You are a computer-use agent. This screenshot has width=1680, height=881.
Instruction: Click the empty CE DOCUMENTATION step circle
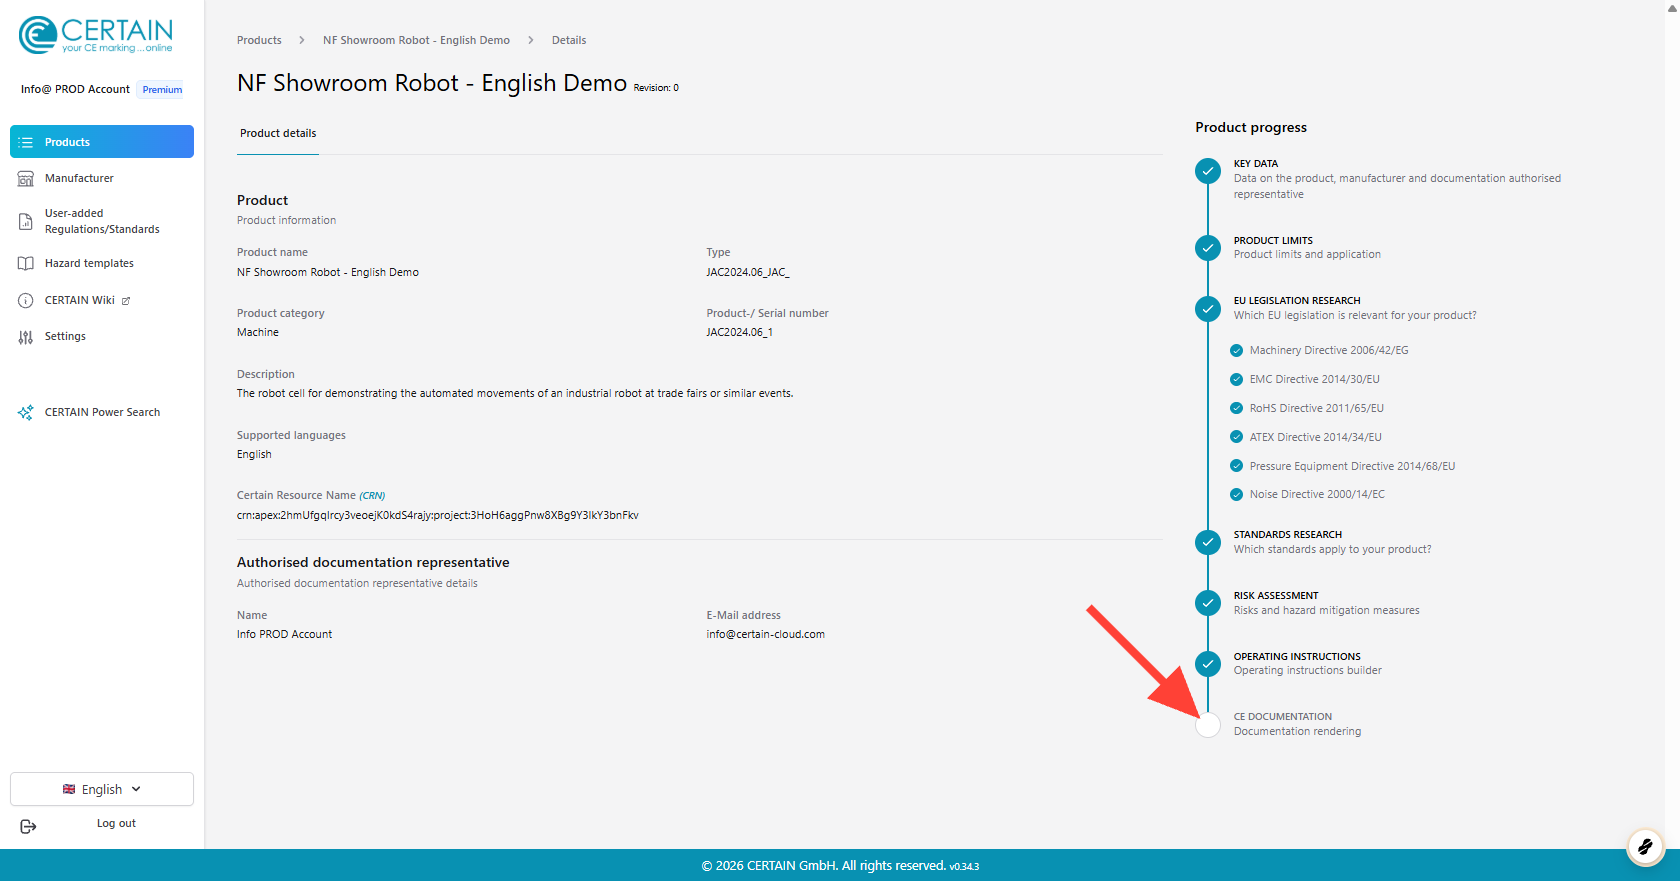pyautogui.click(x=1208, y=725)
